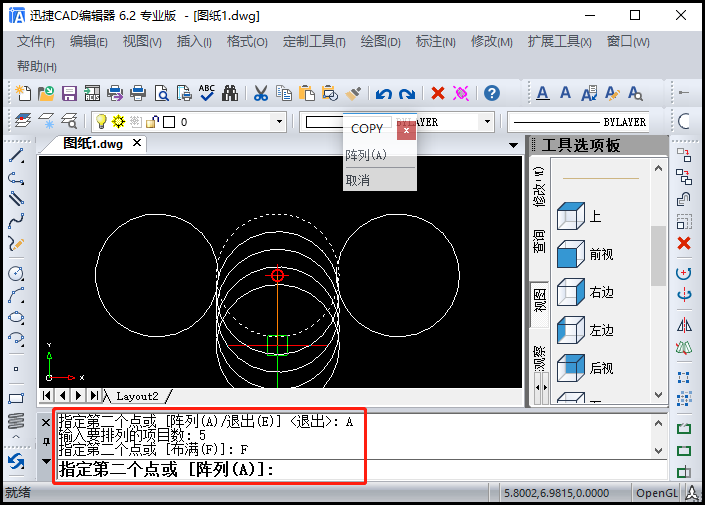Open the drawing tabs list arrow

pos(513,145)
